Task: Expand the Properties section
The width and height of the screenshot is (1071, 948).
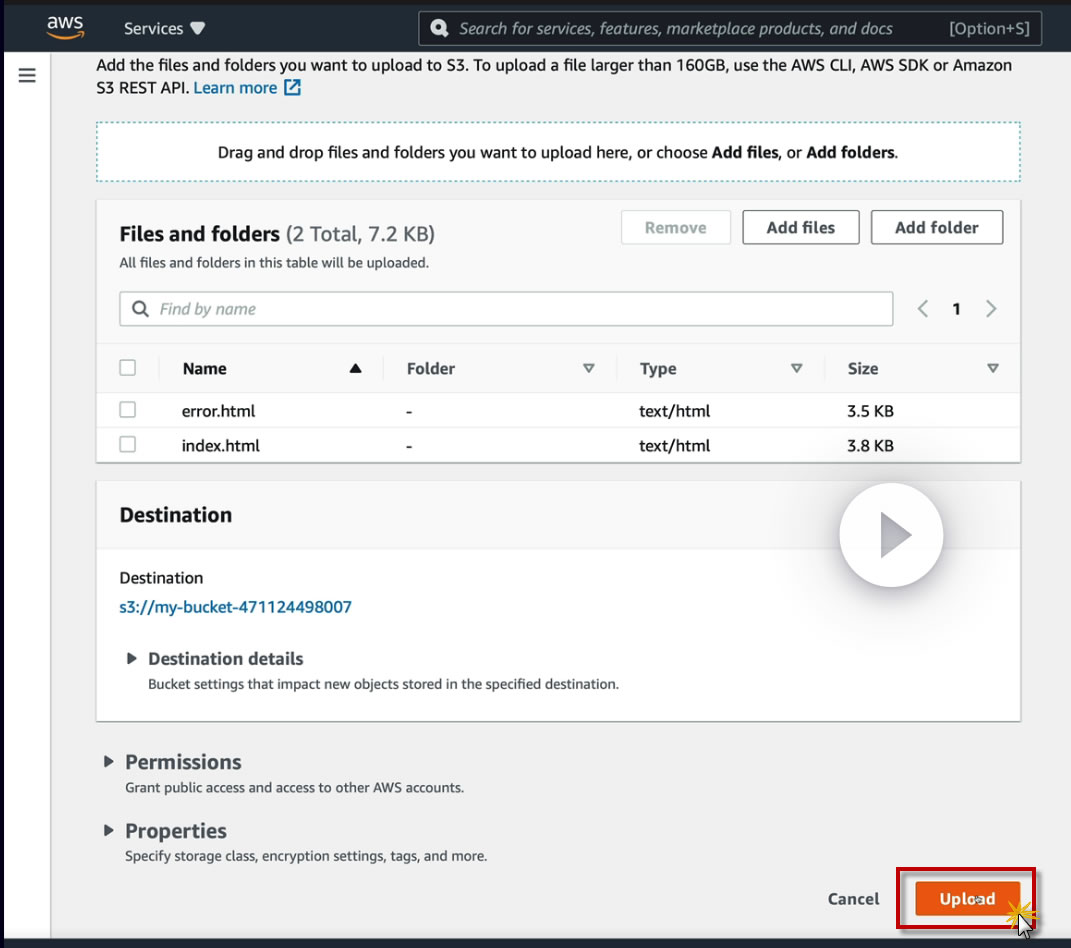Action: [109, 831]
